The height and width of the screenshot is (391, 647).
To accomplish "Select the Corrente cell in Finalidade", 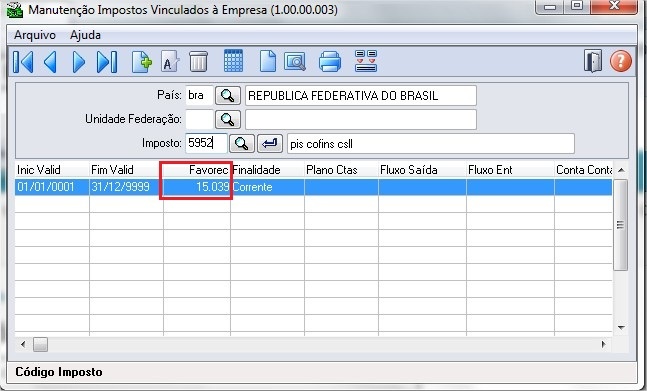I will [267, 187].
